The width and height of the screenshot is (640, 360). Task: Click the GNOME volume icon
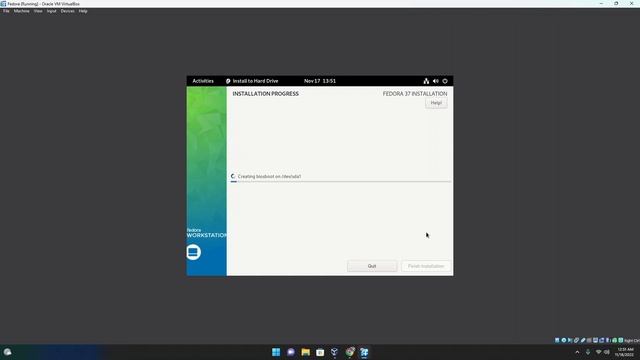pyautogui.click(x=436, y=81)
